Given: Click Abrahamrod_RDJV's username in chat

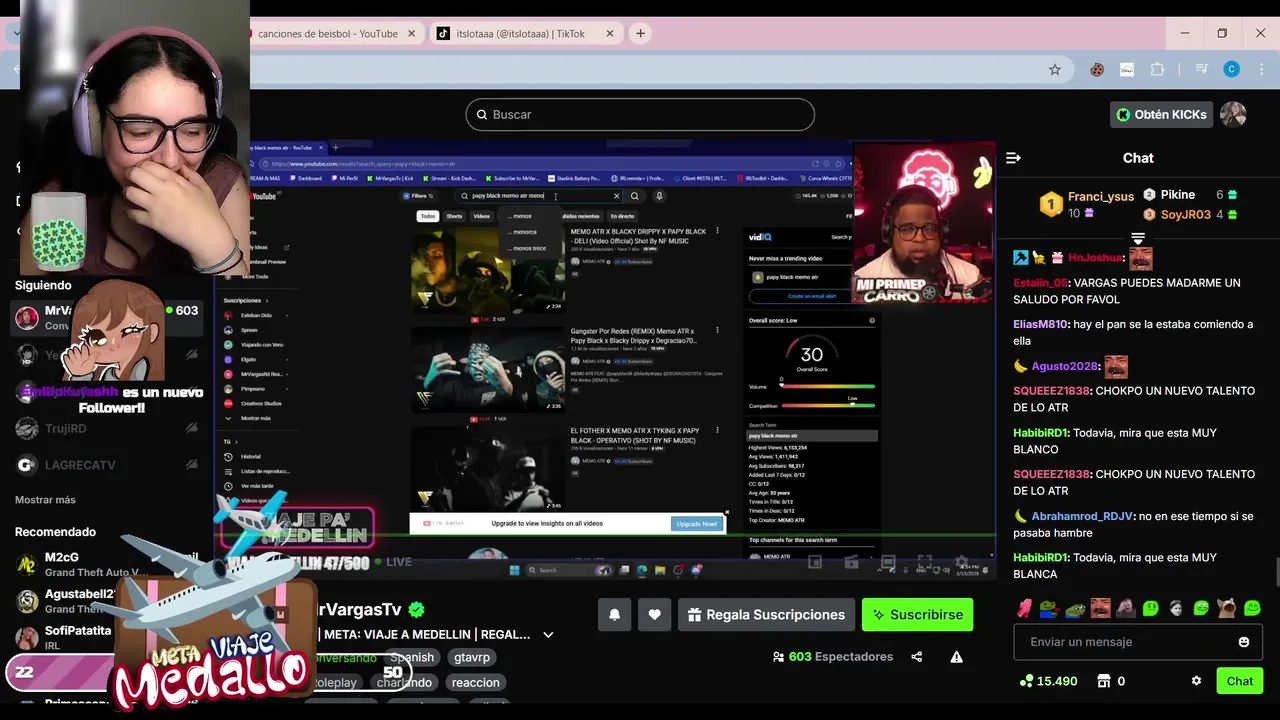Looking at the screenshot, I should point(1082,516).
